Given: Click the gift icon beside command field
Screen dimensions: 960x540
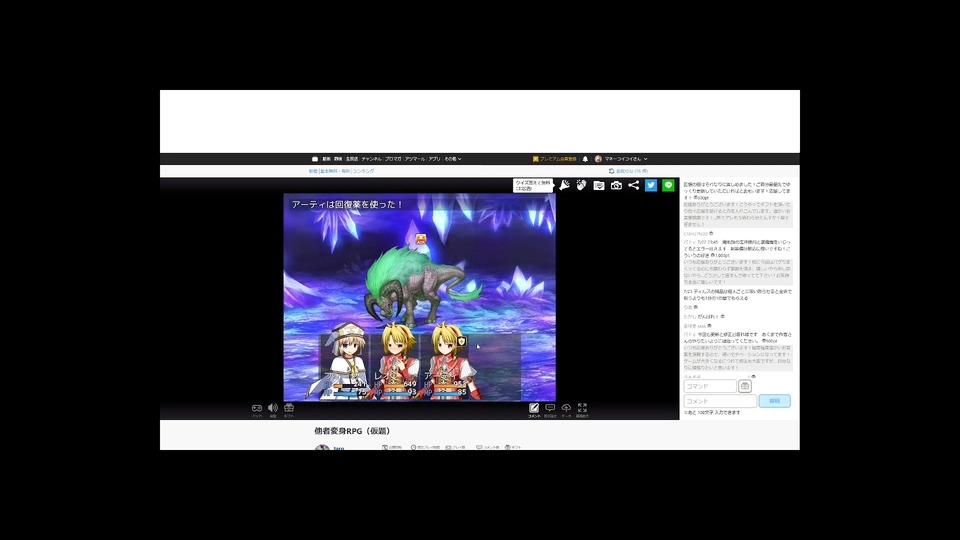Looking at the screenshot, I should [745, 386].
